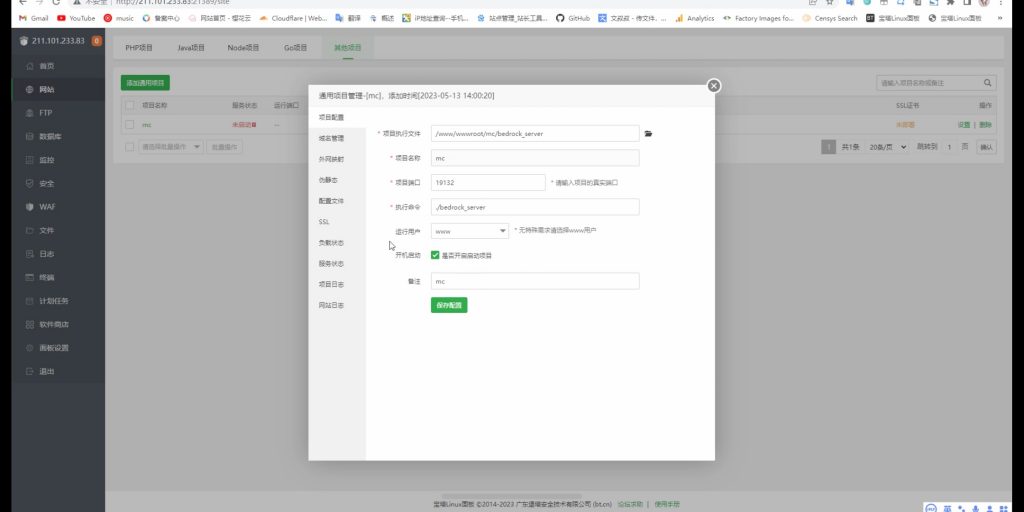Open the 运行用户 www dropdown
1024x512 pixels.
tap(470, 231)
